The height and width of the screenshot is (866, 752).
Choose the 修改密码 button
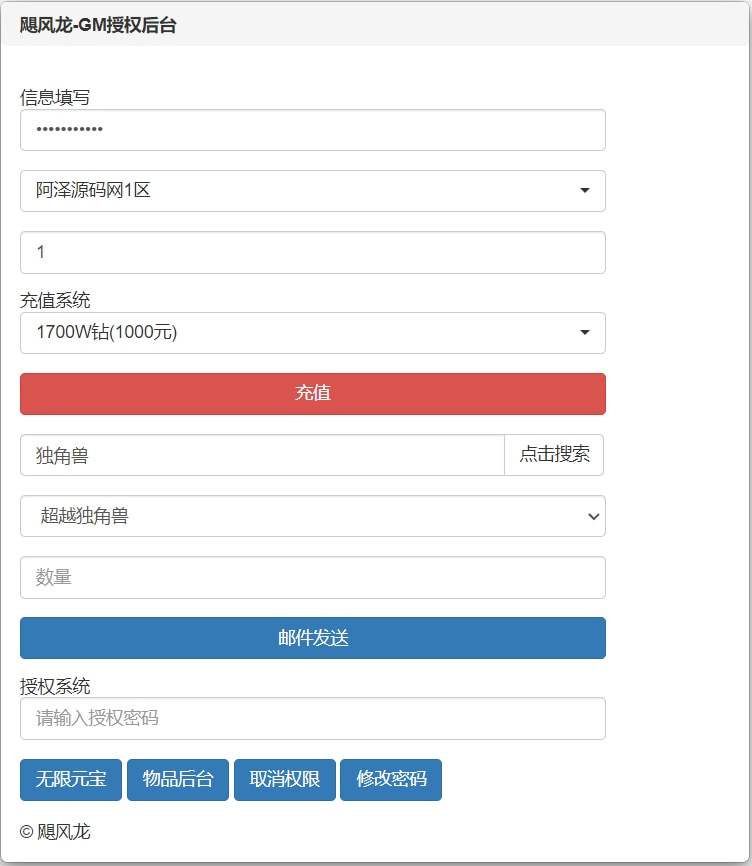pyautogui.click(x=391, y=780)
